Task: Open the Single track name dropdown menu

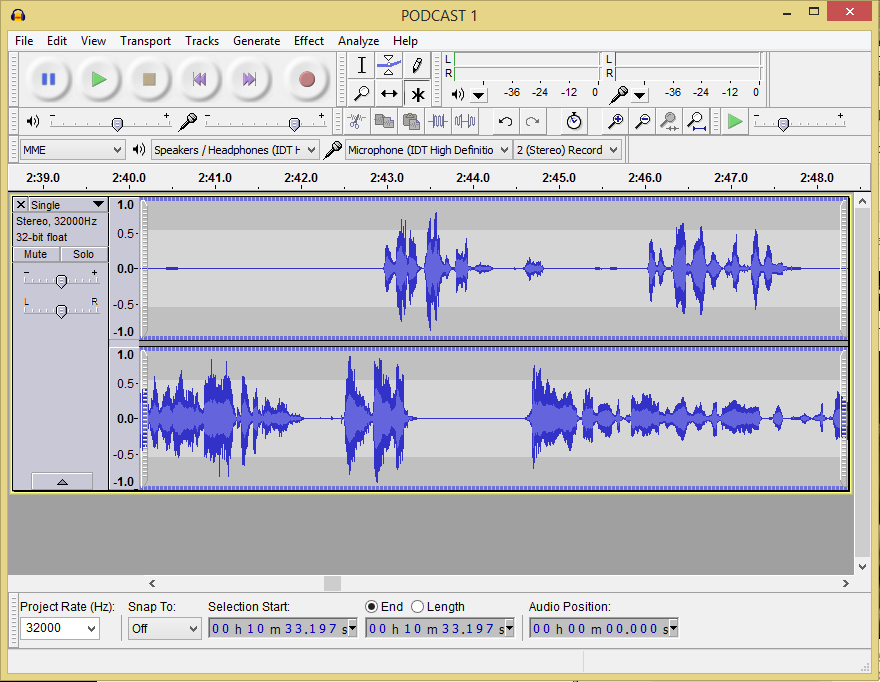Action: 67,204
